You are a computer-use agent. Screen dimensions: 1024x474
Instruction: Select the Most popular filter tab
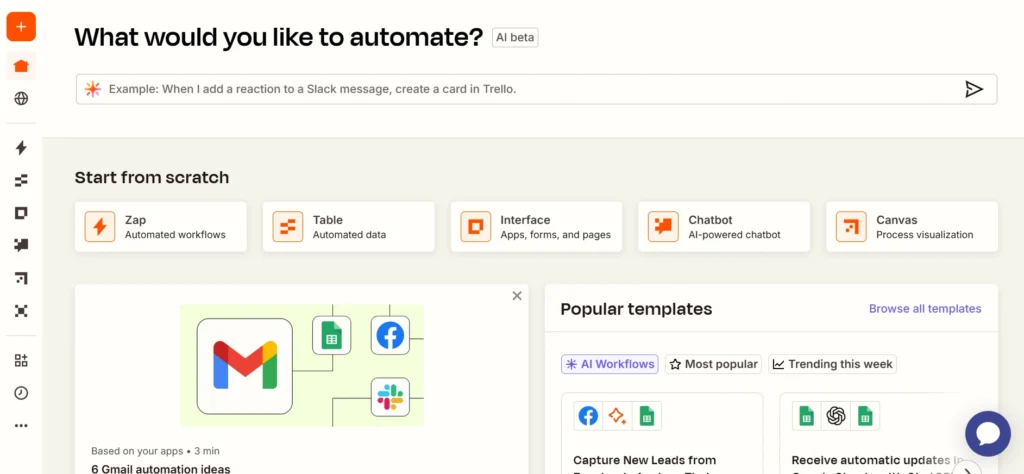pyautogui.click(x=714, y=364)
